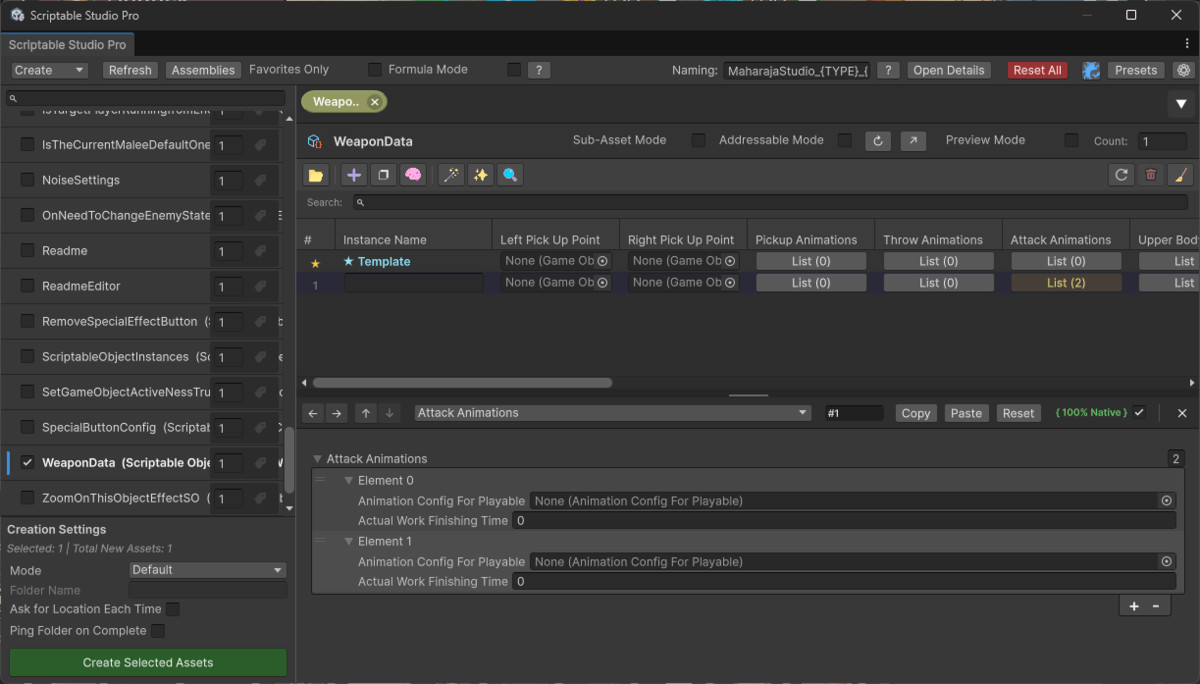1200x684 pixels.
Task: Toggle the Formula Mode checkbox
Action: coord(514,70)
